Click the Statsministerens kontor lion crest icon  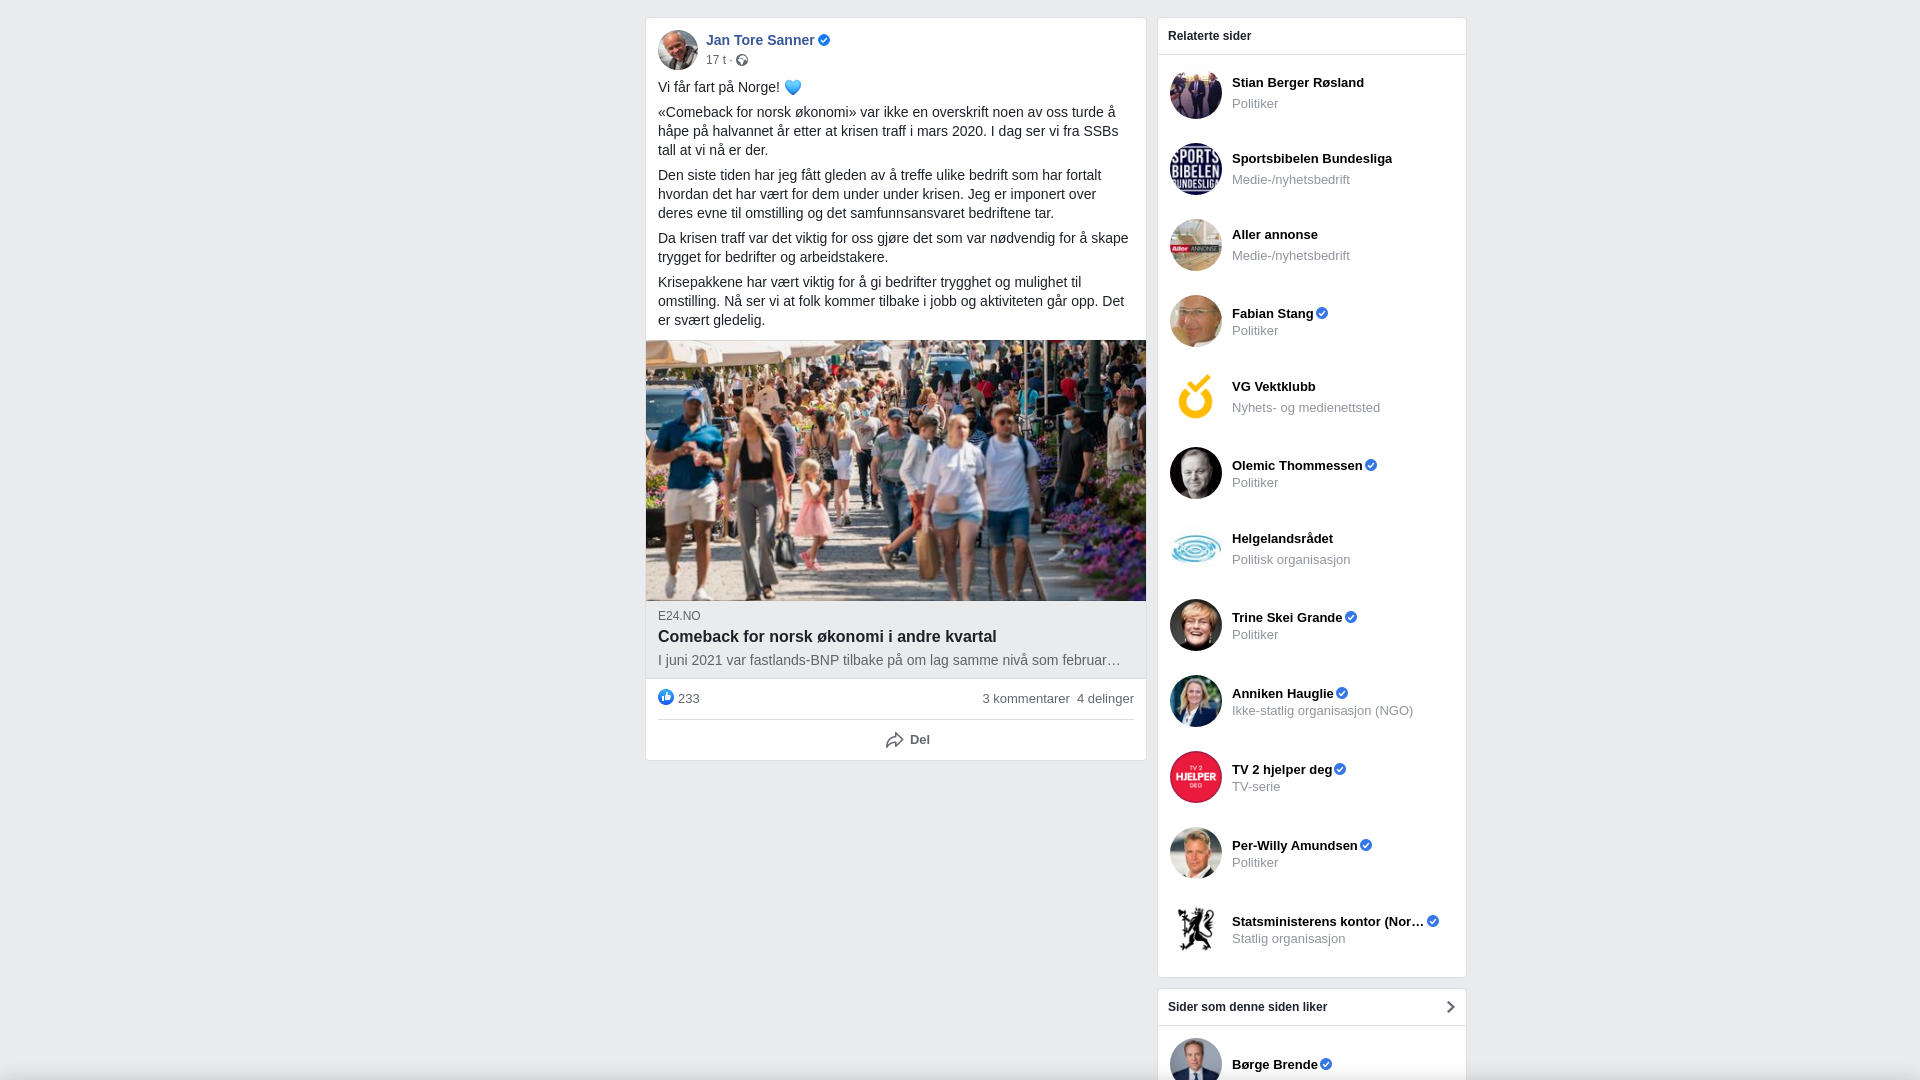(1196, 929)
